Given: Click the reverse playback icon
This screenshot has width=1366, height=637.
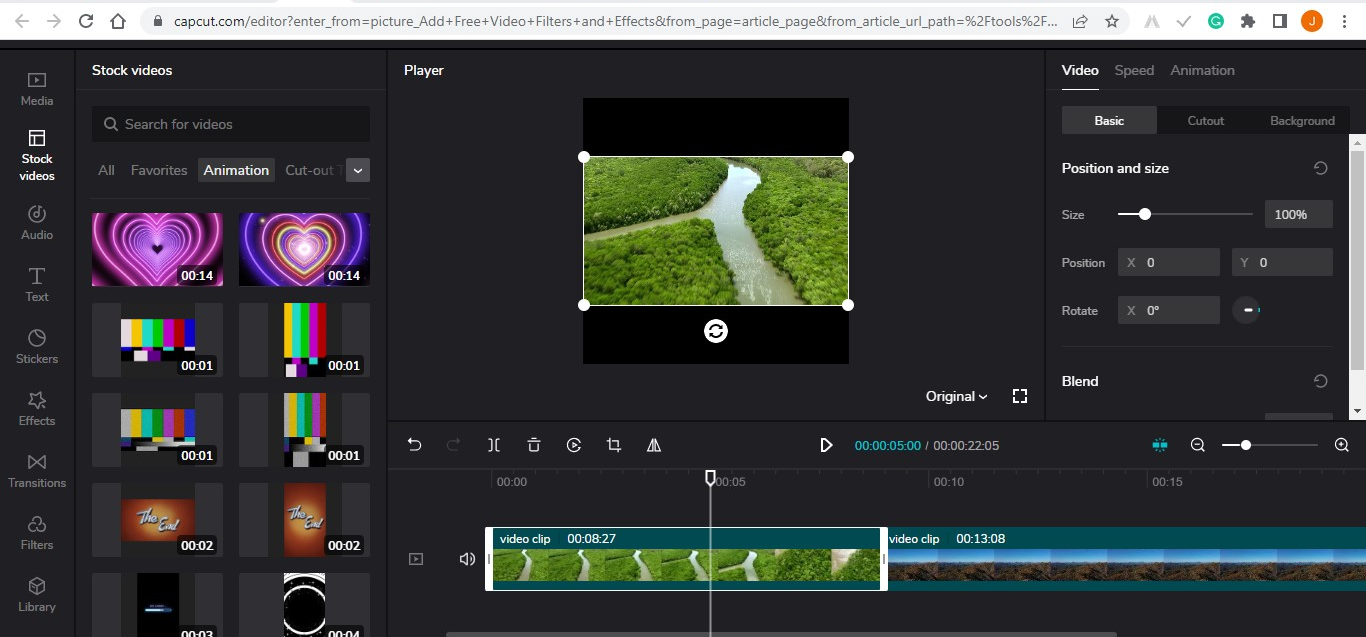Looking at the screenshot, I should [x=574, y=445].
